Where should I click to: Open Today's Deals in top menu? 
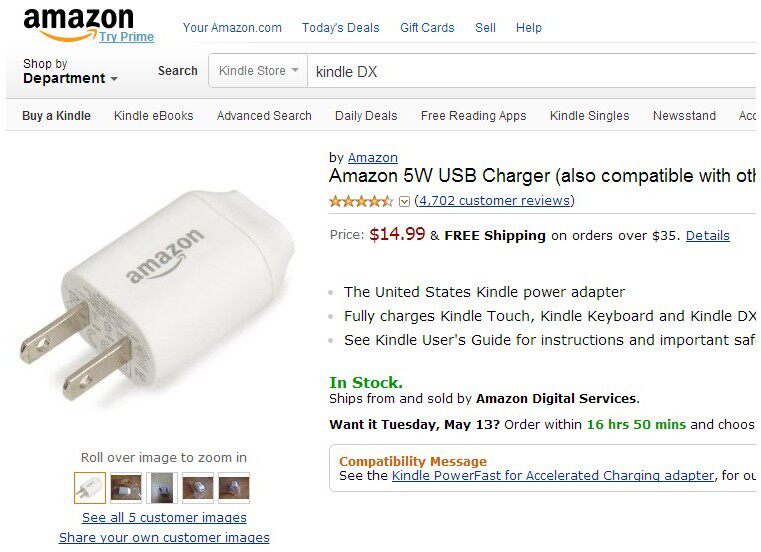point(341,28)
